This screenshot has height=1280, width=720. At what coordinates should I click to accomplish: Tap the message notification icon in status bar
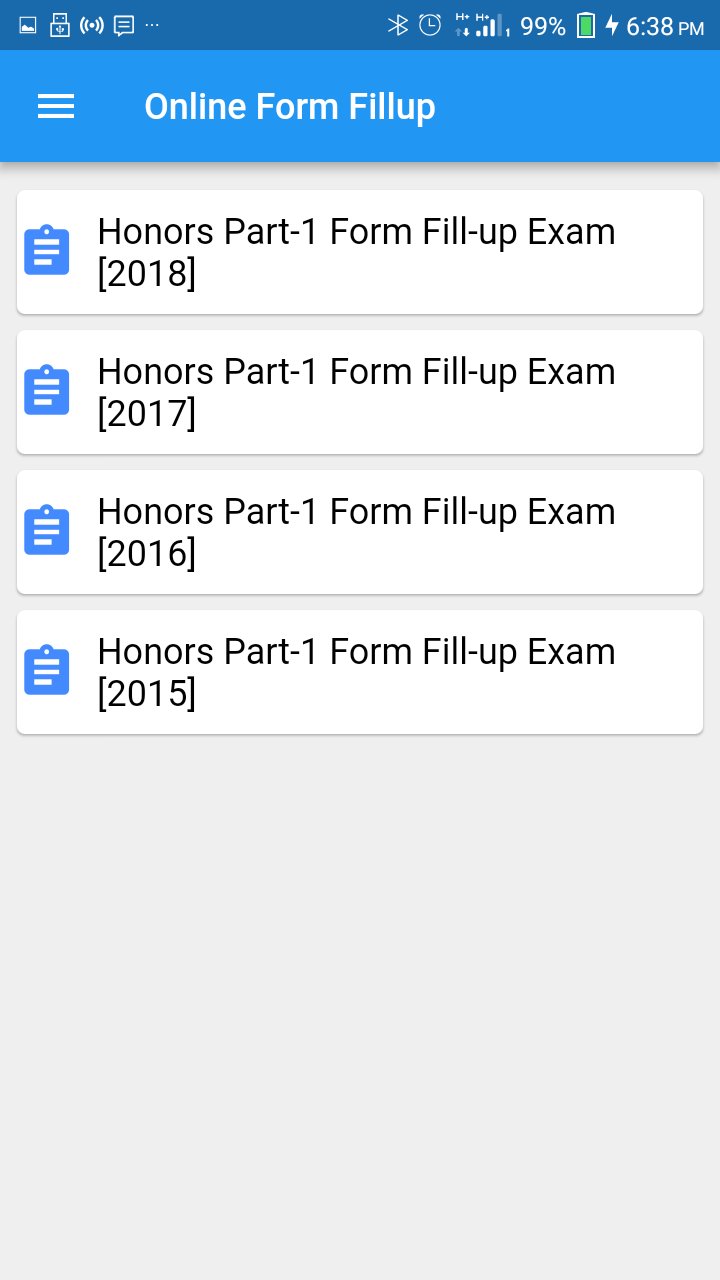(x=124, y=26)
